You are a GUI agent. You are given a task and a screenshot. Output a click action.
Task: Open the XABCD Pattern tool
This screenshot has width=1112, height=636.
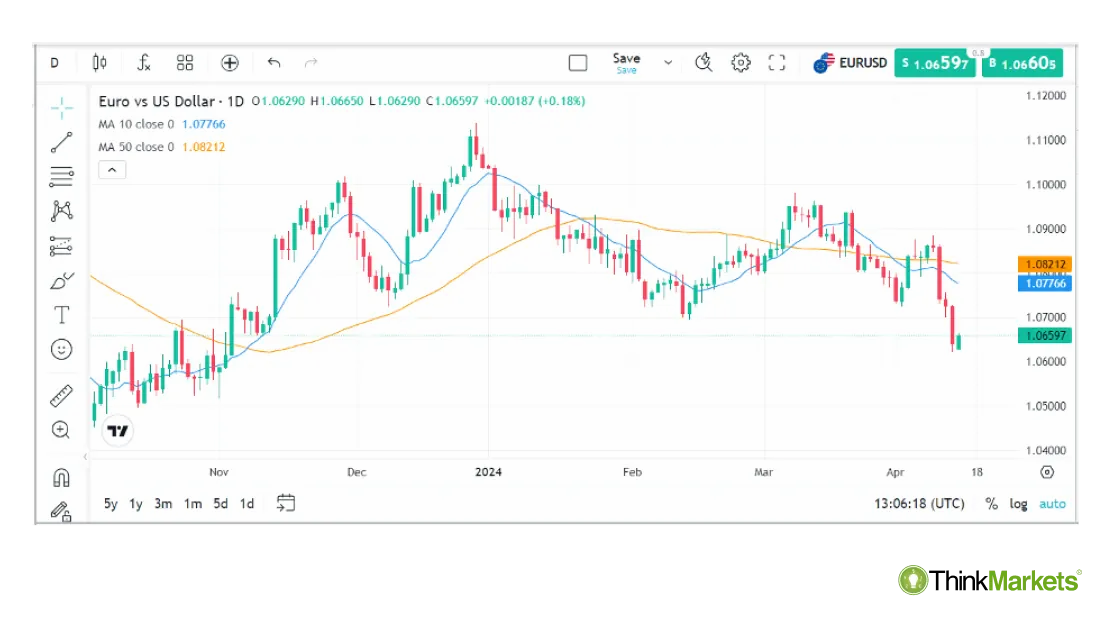tap(61, 211)
